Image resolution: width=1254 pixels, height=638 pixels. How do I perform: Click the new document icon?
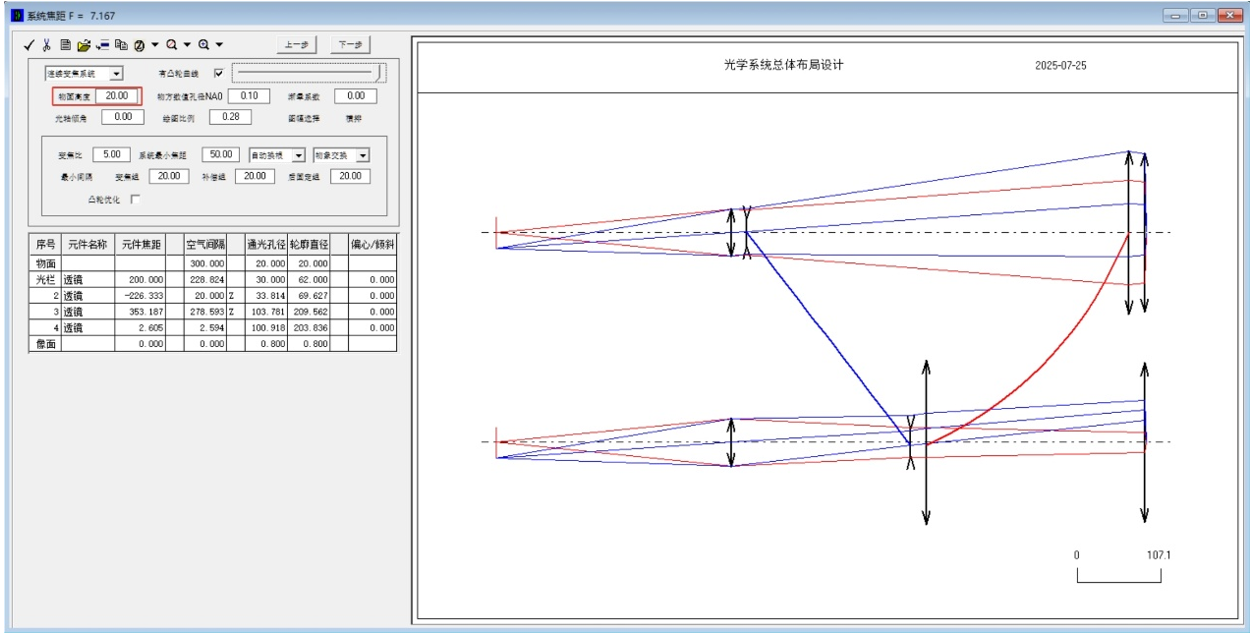tap(65, 45)
